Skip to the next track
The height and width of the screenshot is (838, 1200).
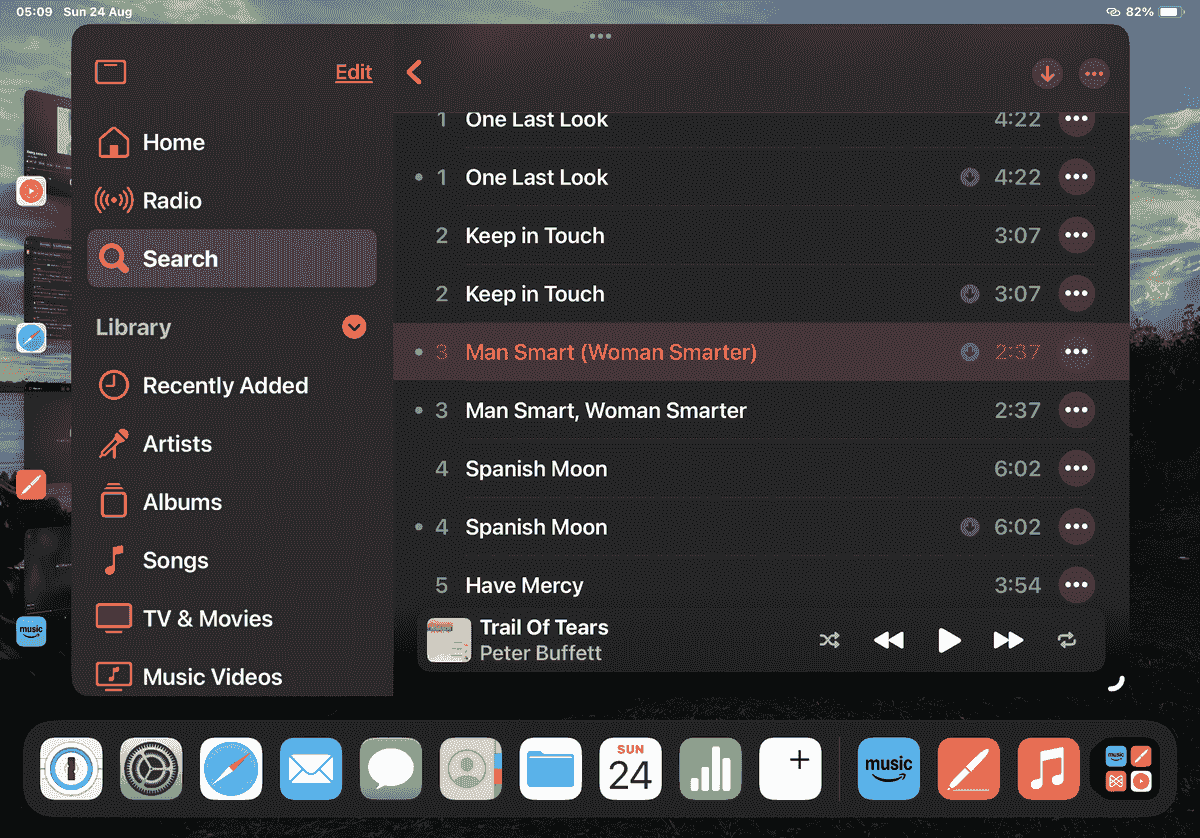coord(1008,641)
